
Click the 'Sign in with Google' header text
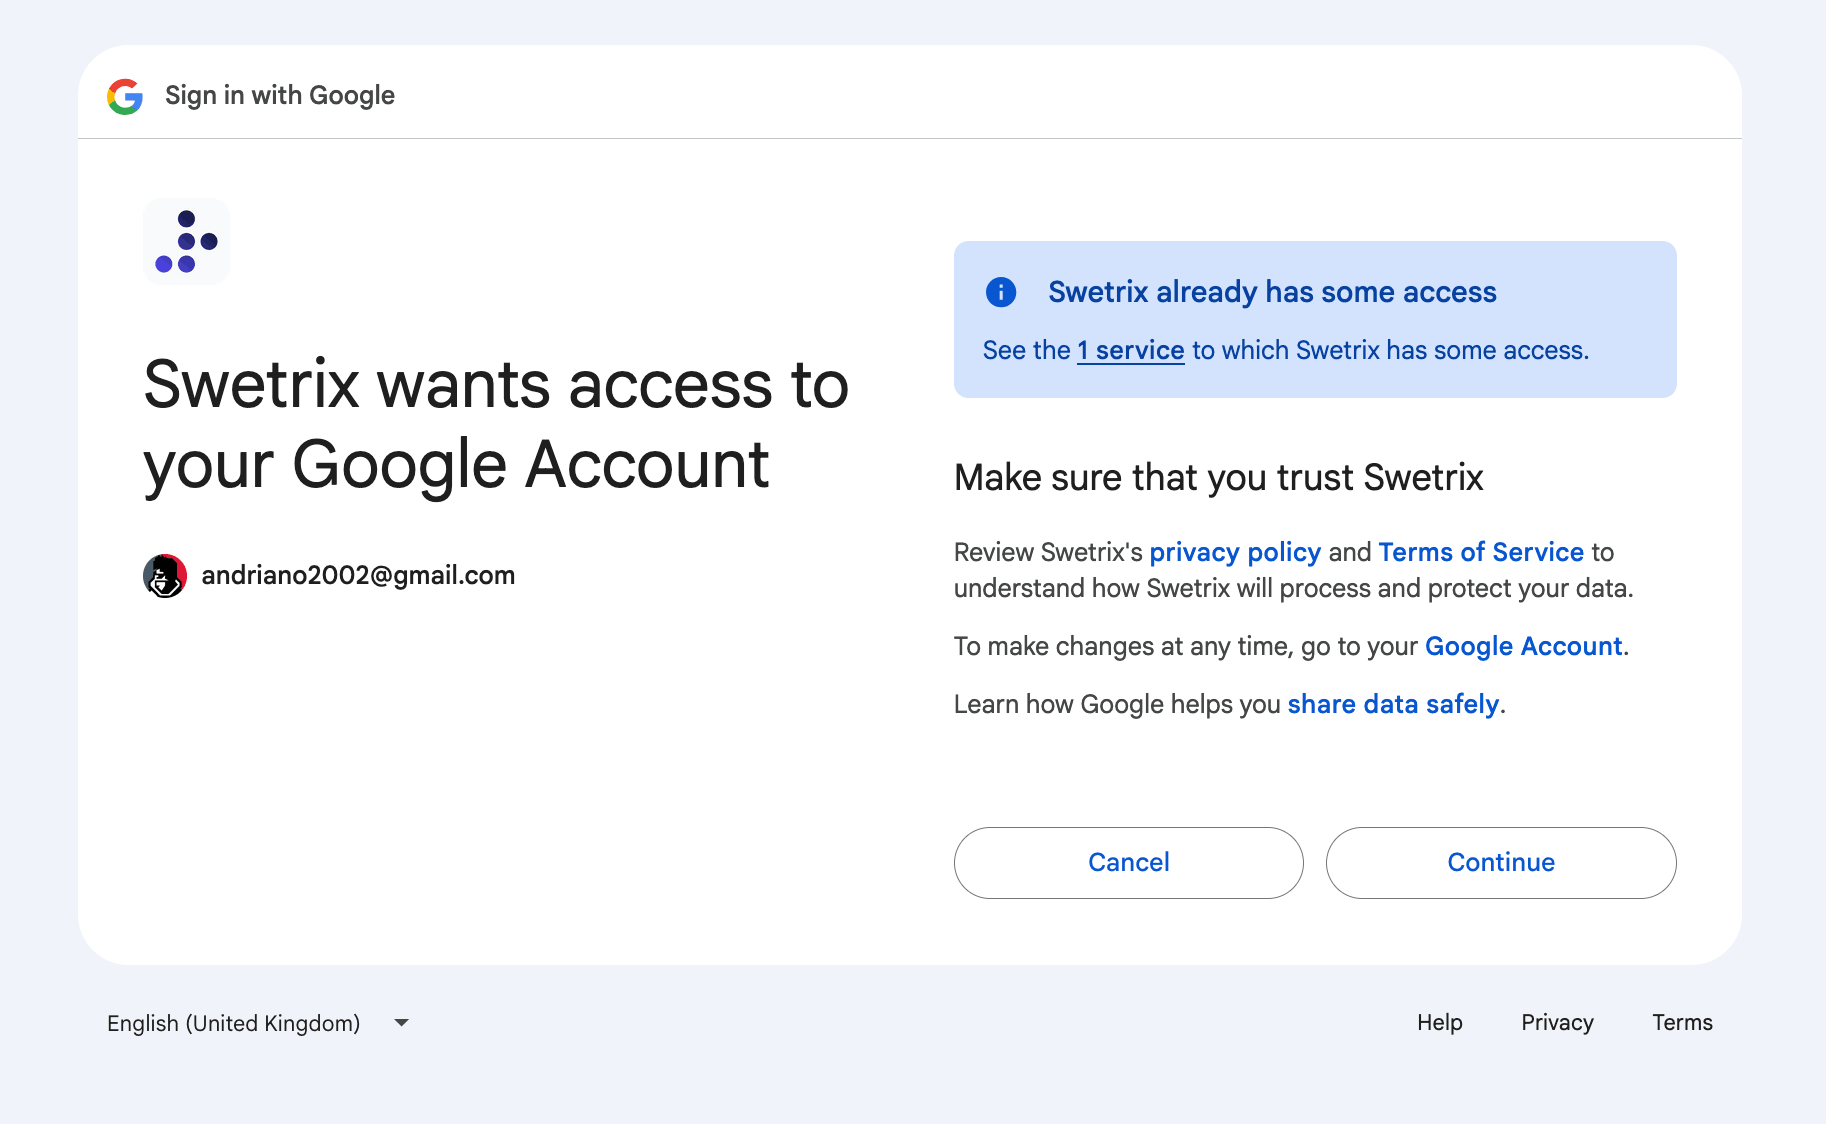point(280,95)
